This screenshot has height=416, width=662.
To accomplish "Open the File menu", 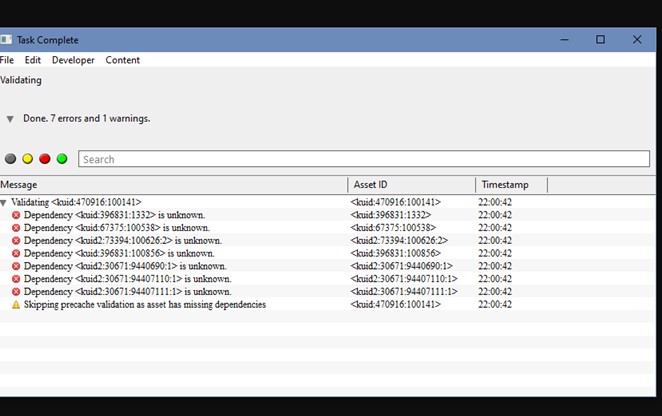I will click(7, 60).
